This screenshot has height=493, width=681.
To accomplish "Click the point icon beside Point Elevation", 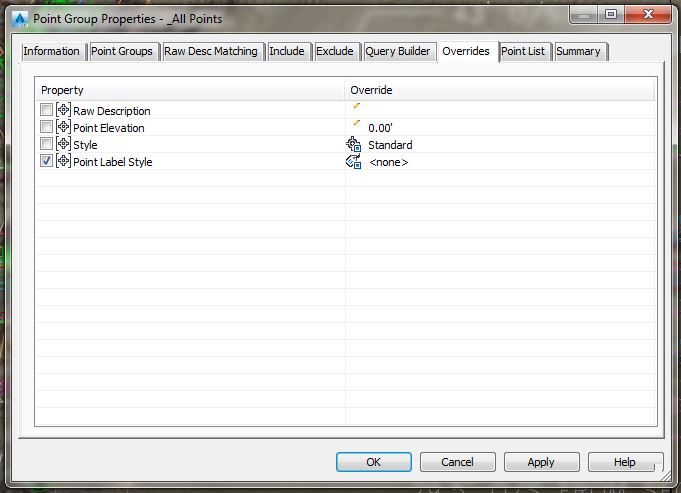I will (x=63, y=127).
